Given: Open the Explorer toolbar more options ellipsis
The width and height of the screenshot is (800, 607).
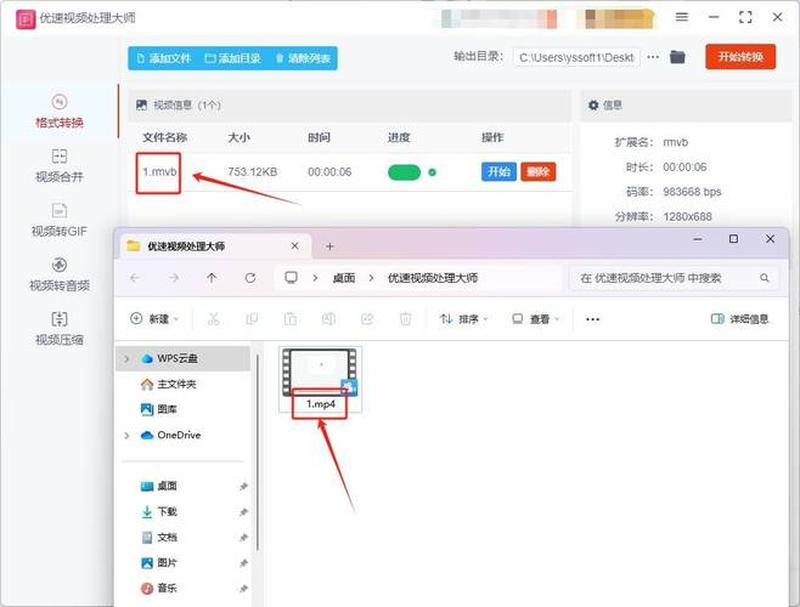Looking at the screenshot, I should point(592,319).
